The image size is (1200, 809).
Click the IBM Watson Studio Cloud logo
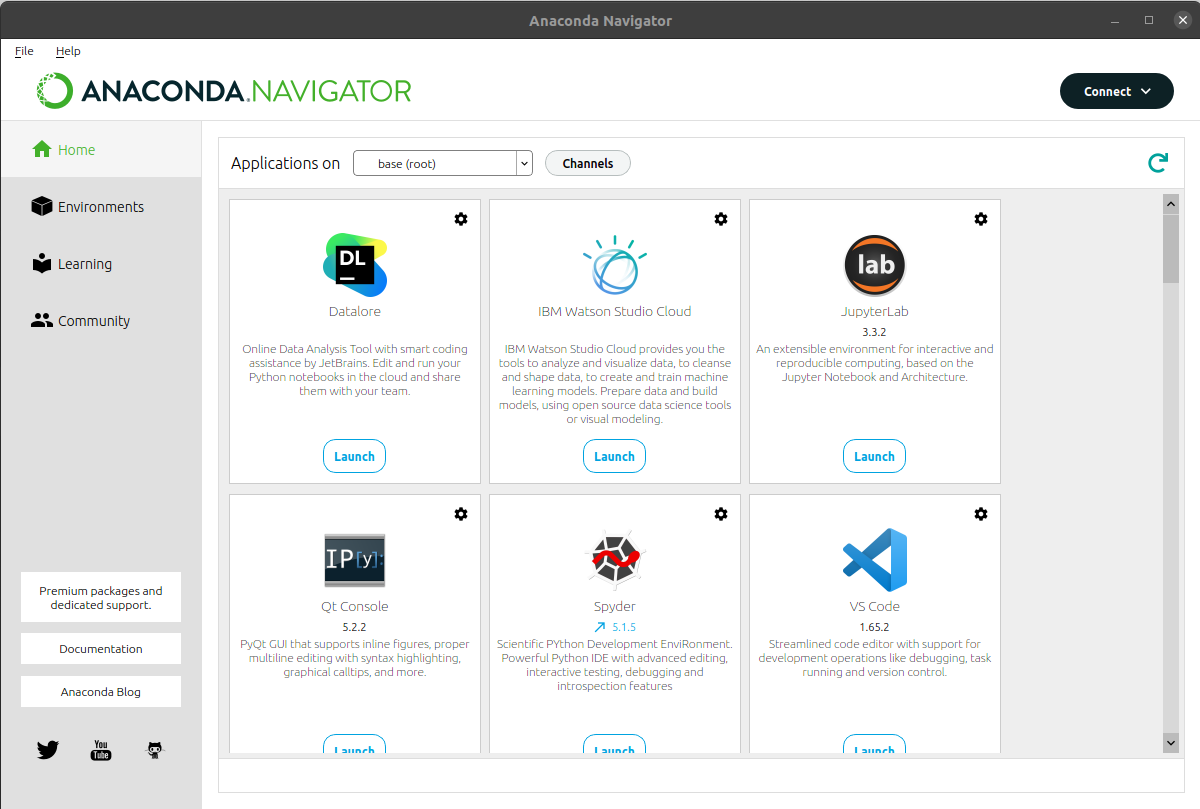pyautogui.click(x=615, y=265)
